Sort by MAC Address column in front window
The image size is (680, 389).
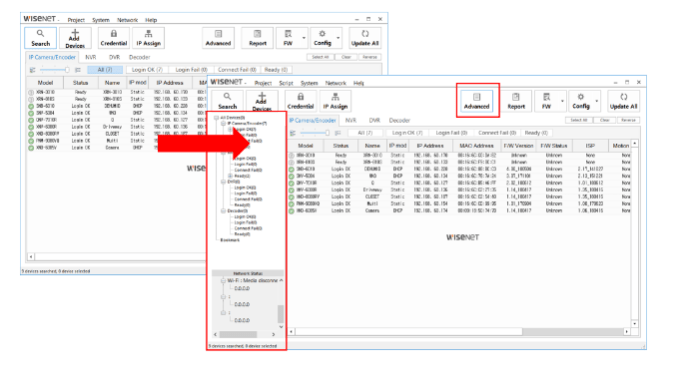point(477,146)
